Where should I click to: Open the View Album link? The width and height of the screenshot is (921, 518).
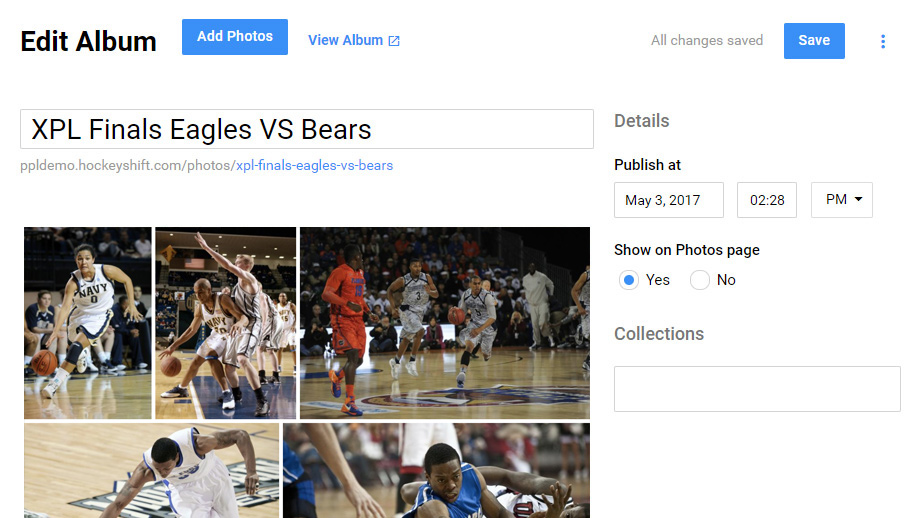click(x=345, y=41)
